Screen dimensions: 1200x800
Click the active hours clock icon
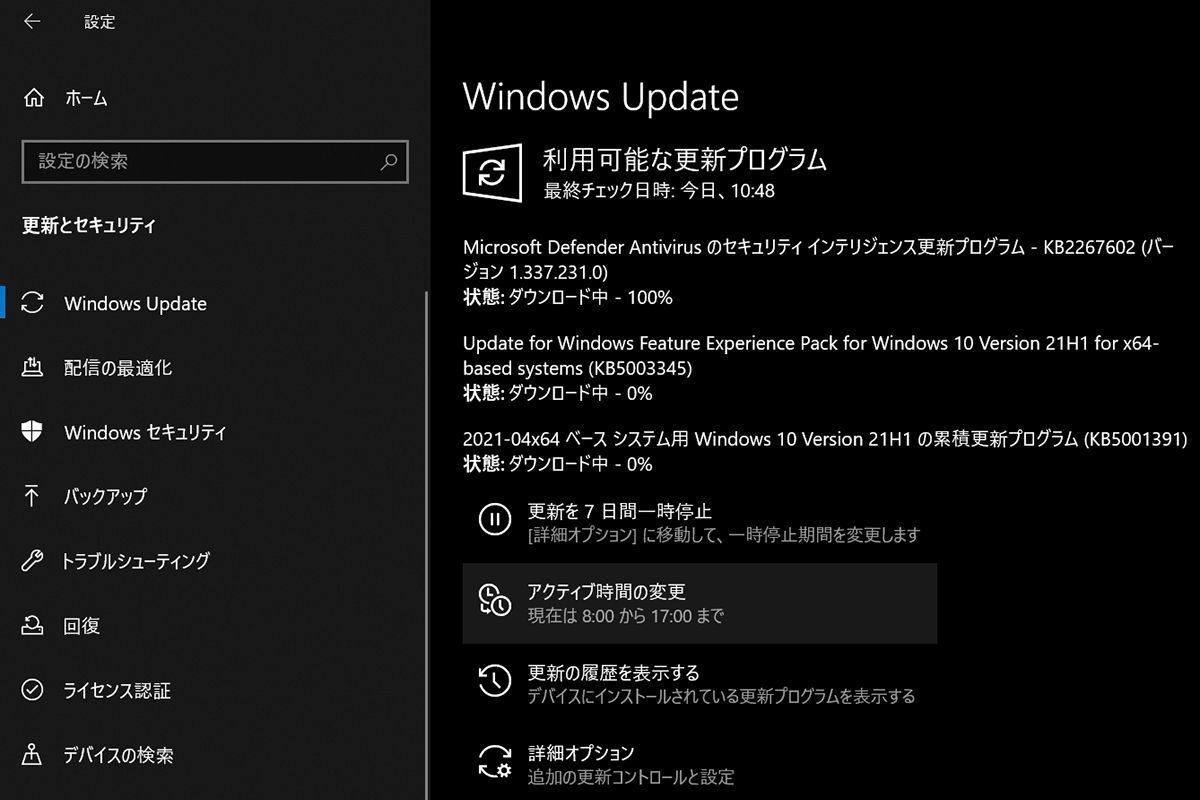(495, 600)
